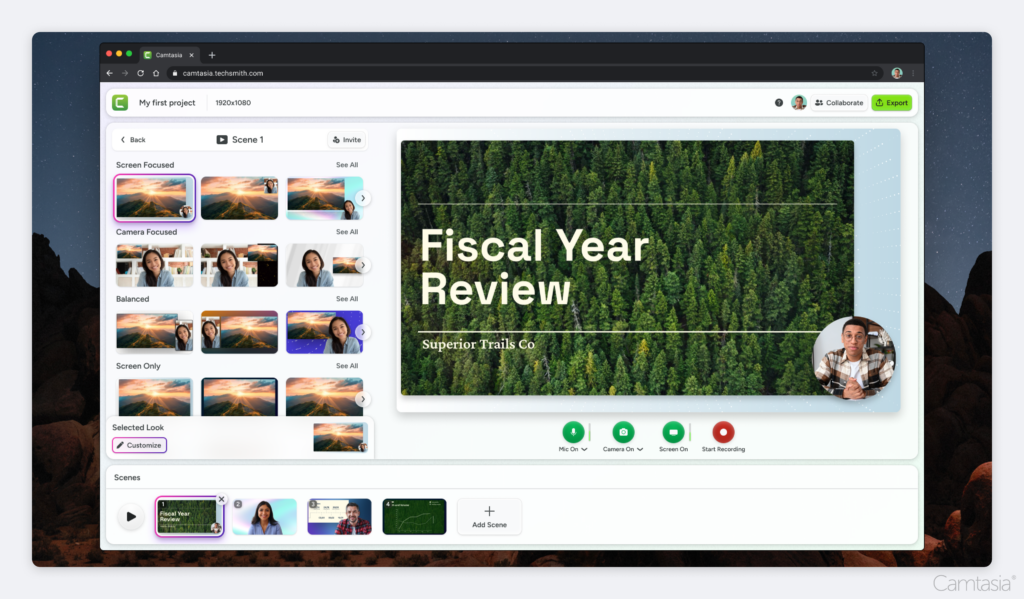This screenshot has width=1024, height=599.
Task: Show more Screen Focused layouts with arrow
Action: (x=363, y=198)
